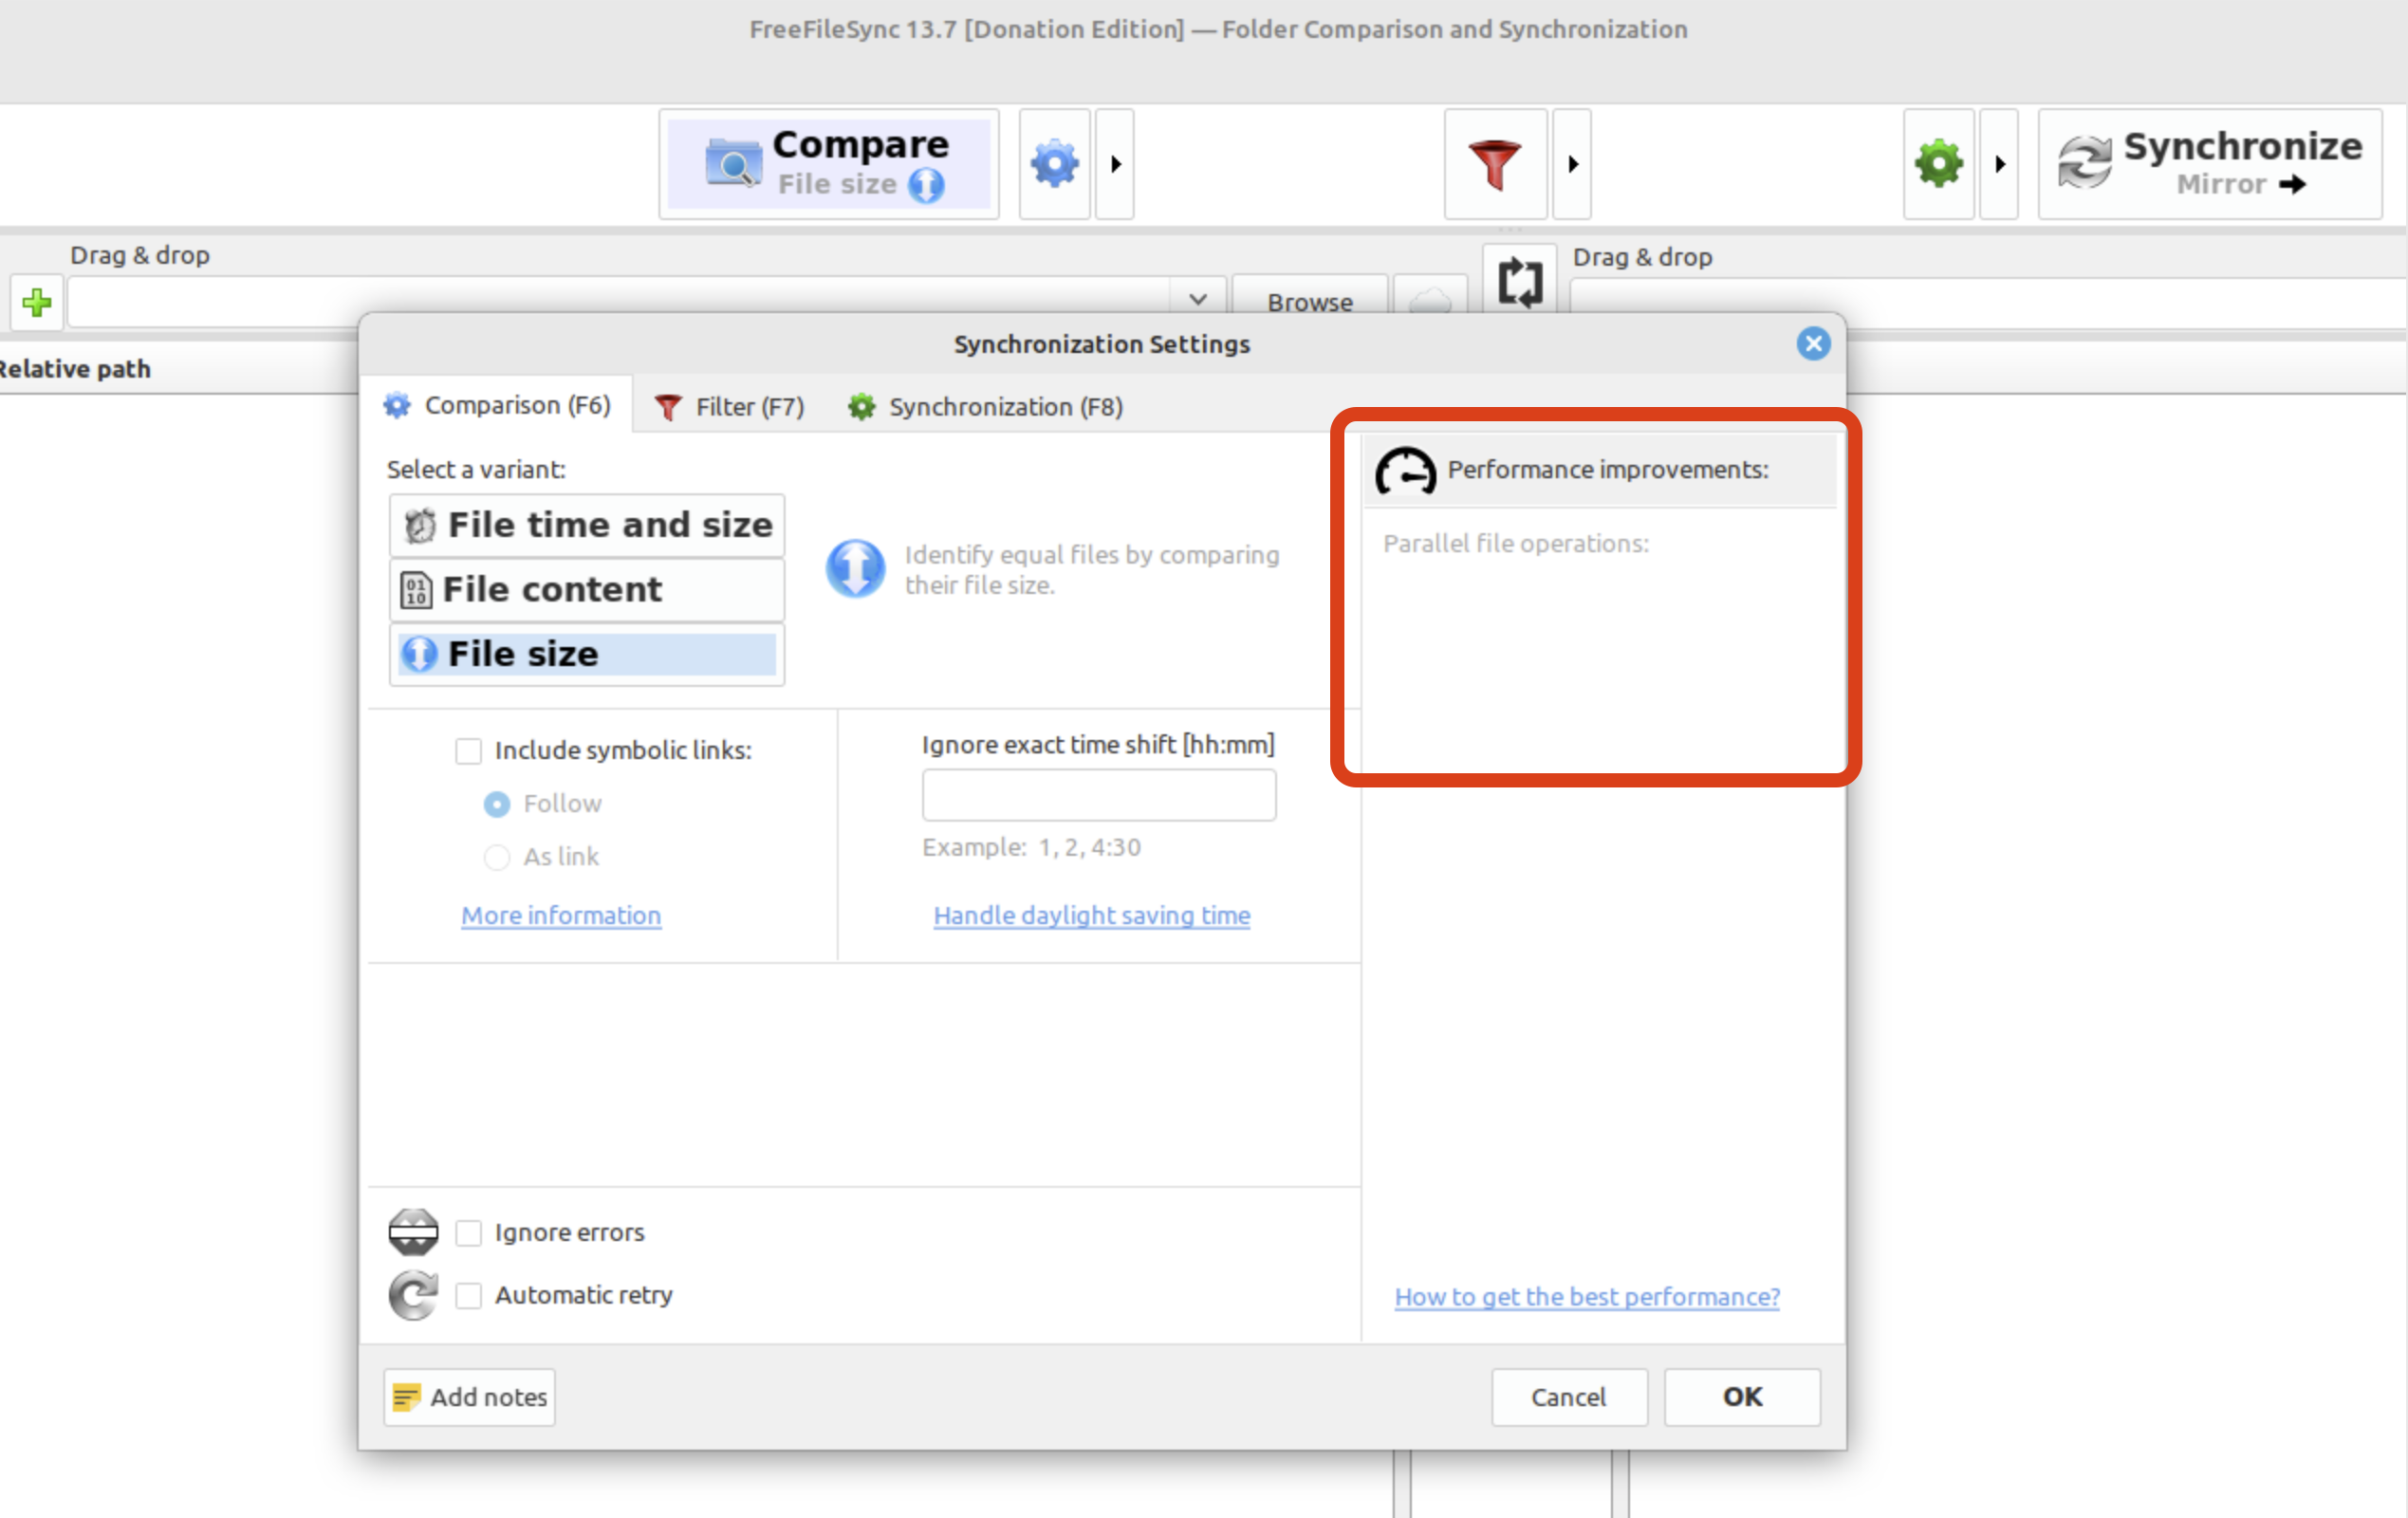Image resolution: width=2408 pixels, height=1518 pixels.
Task: Click the Ignore errors mask icon
Action: coord(413,1231)
